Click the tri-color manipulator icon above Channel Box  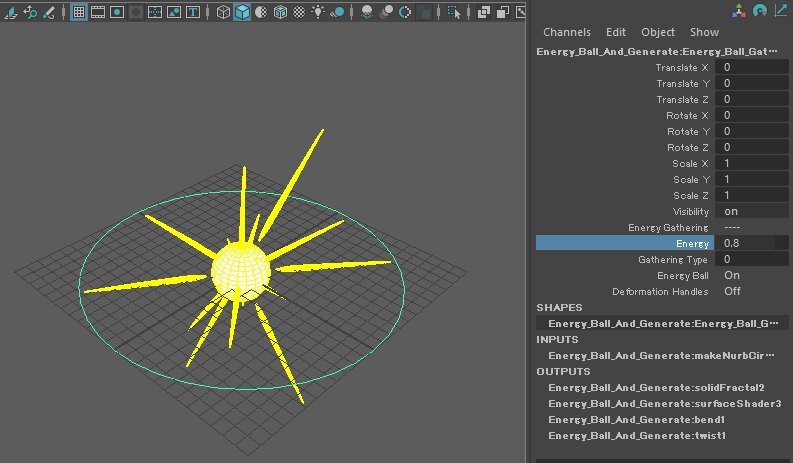[737, 11]
